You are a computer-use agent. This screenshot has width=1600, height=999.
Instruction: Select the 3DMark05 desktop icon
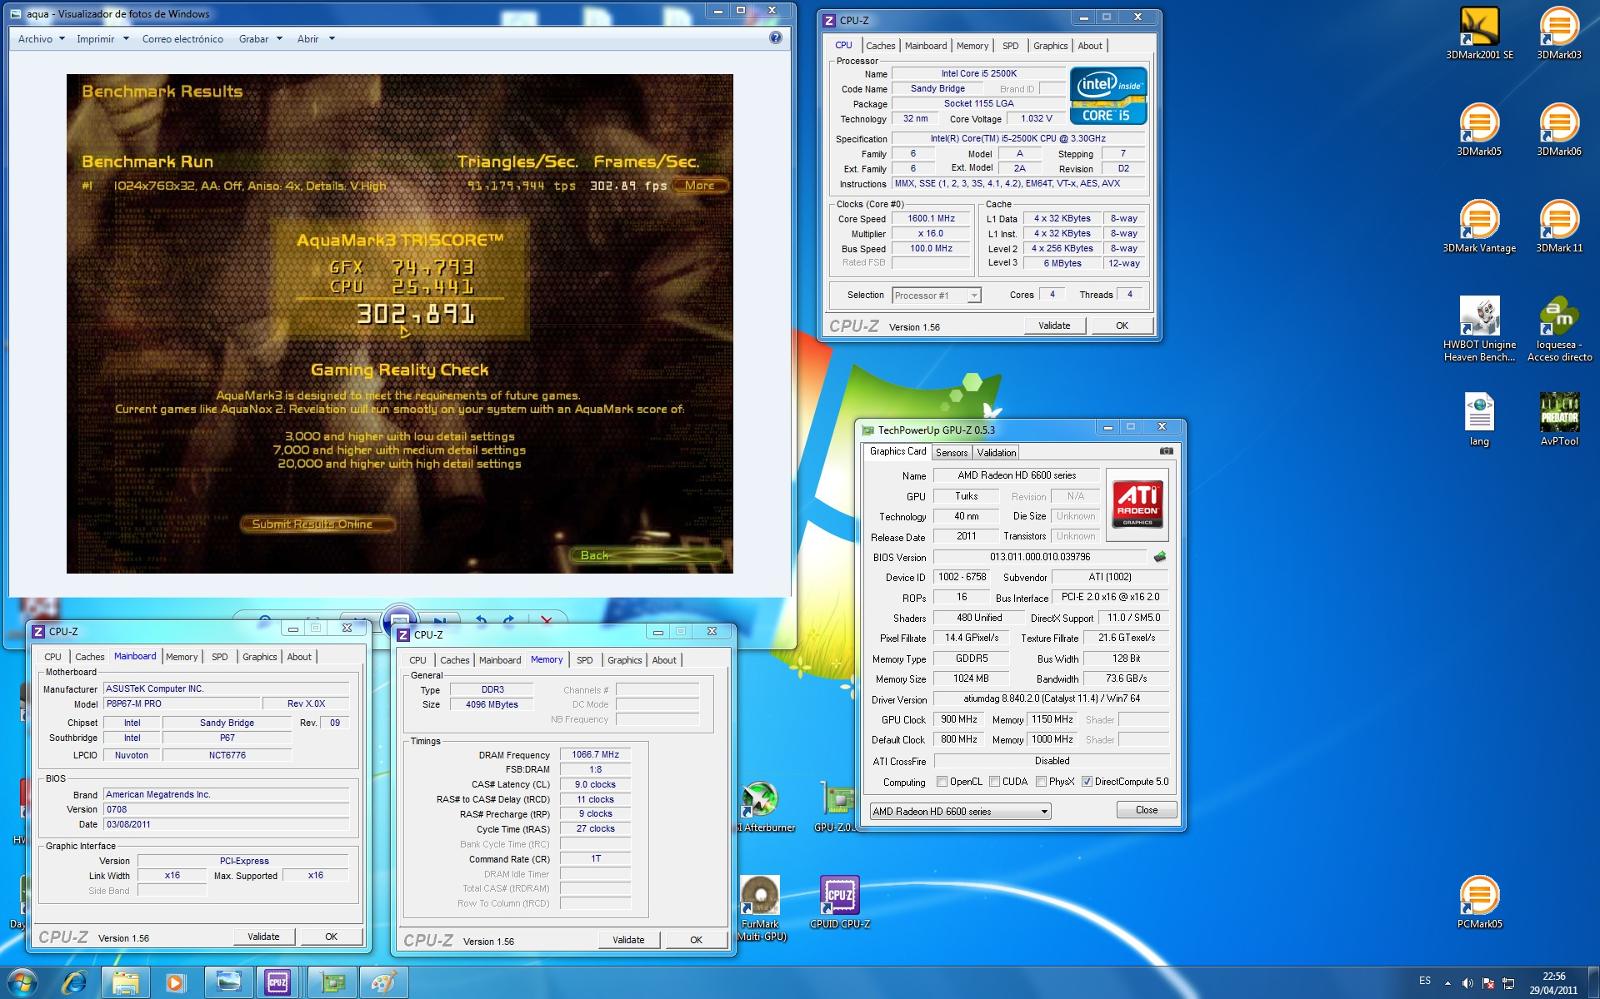coord(1479,130)
